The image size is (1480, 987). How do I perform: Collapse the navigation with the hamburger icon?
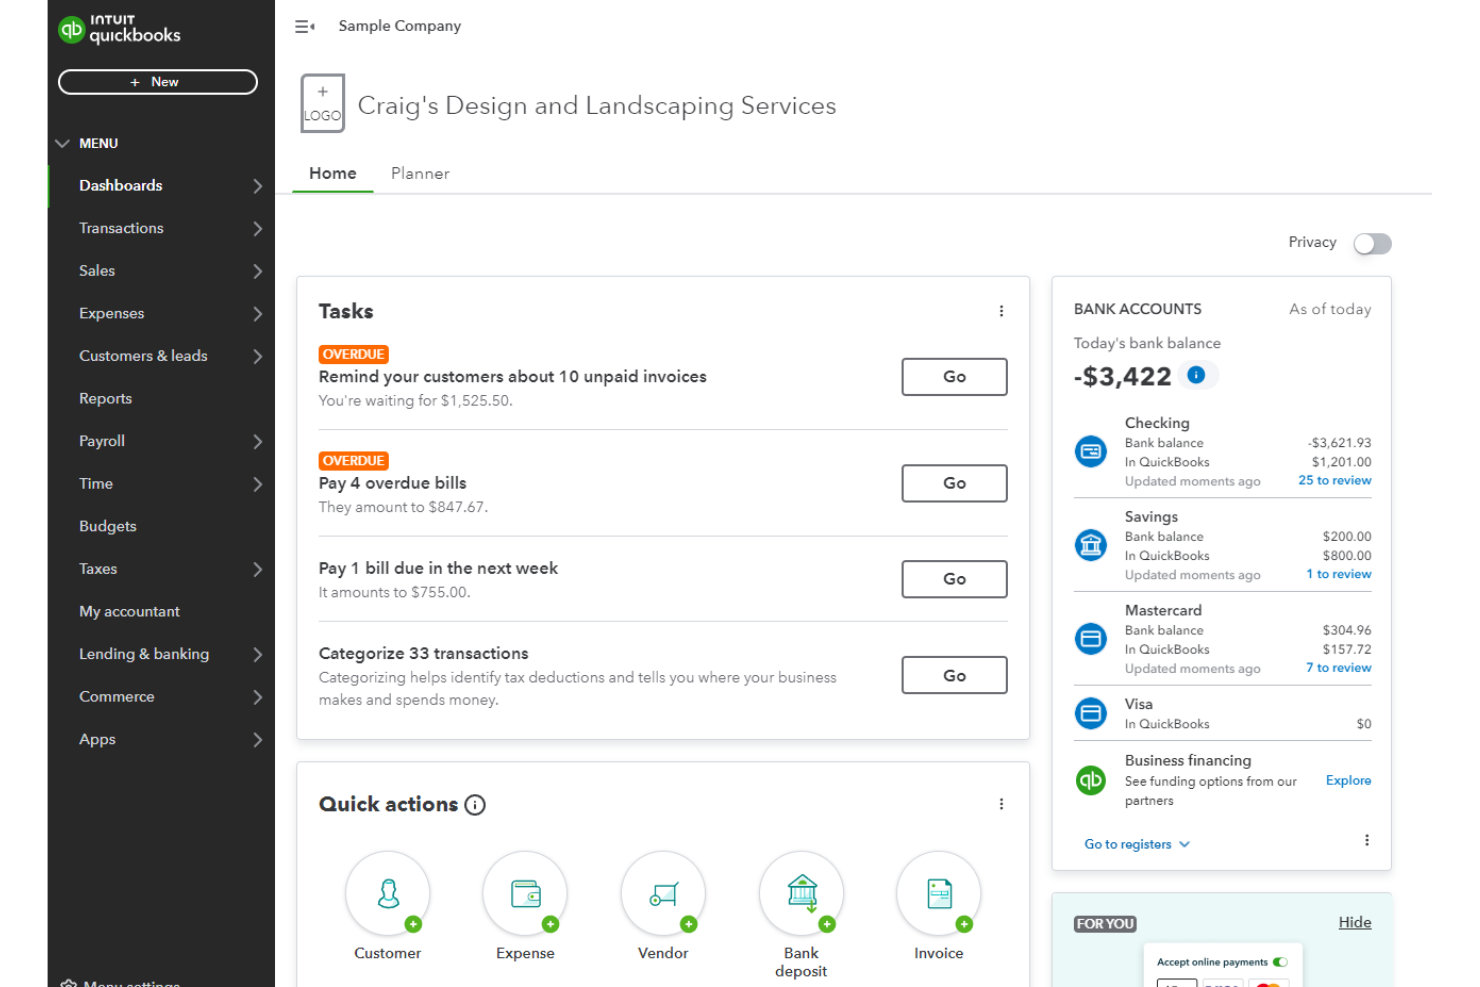coord(303,26)
